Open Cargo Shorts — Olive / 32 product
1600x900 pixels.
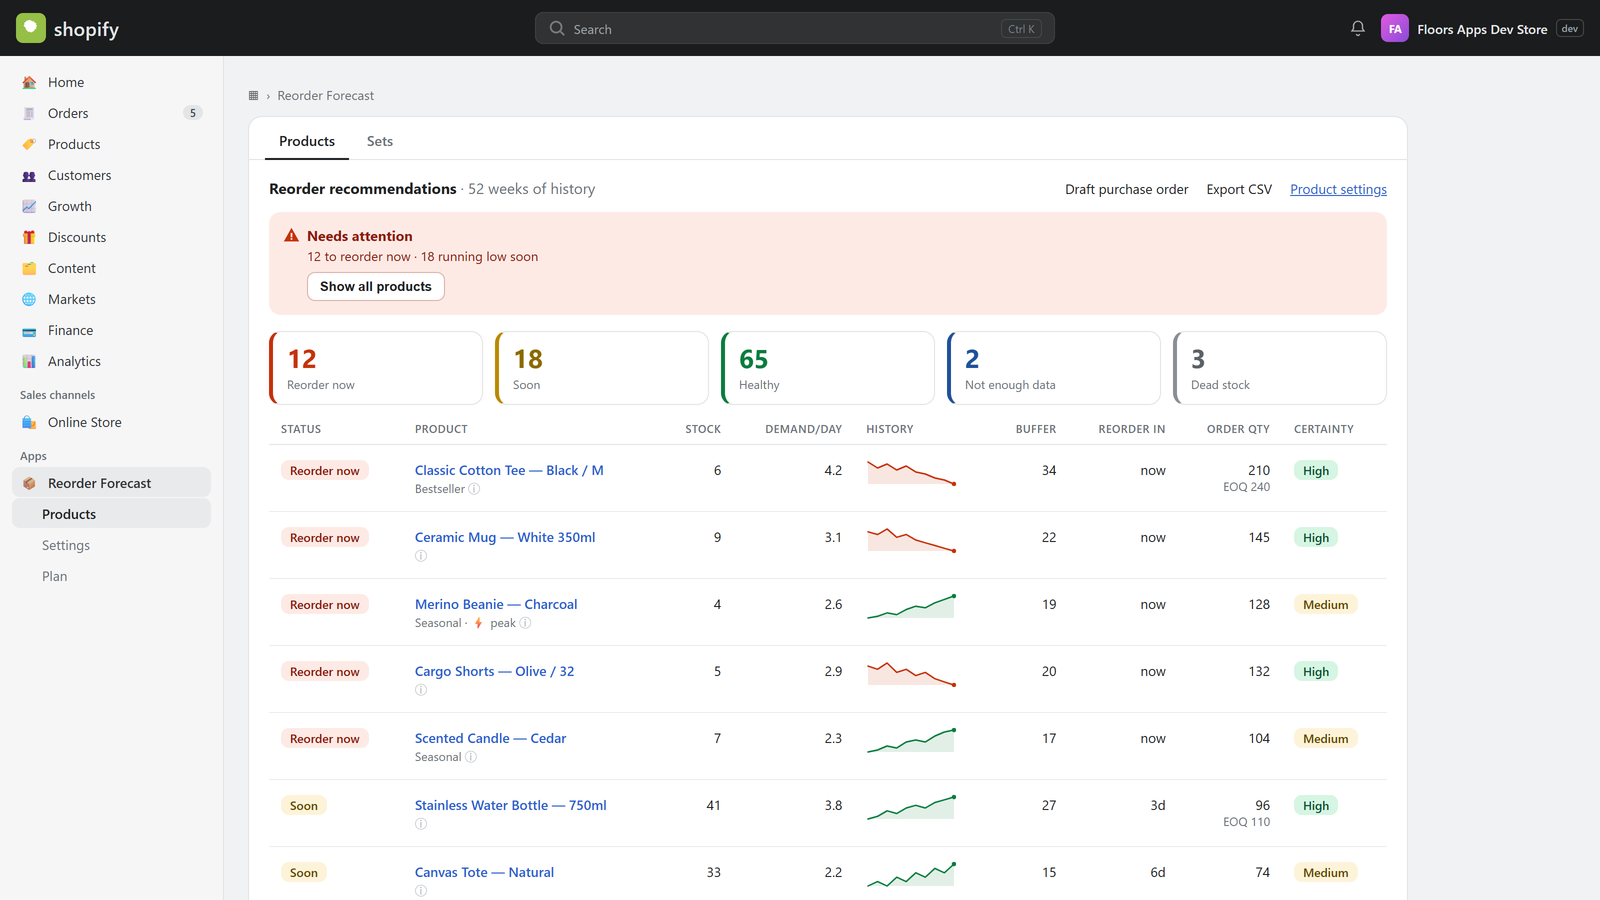point(495,671)
